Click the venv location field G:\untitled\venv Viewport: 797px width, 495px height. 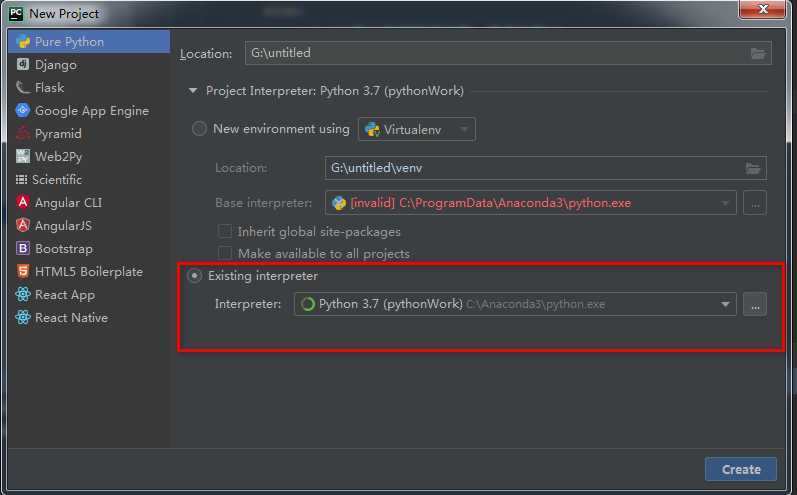click(x=545, y=168)
